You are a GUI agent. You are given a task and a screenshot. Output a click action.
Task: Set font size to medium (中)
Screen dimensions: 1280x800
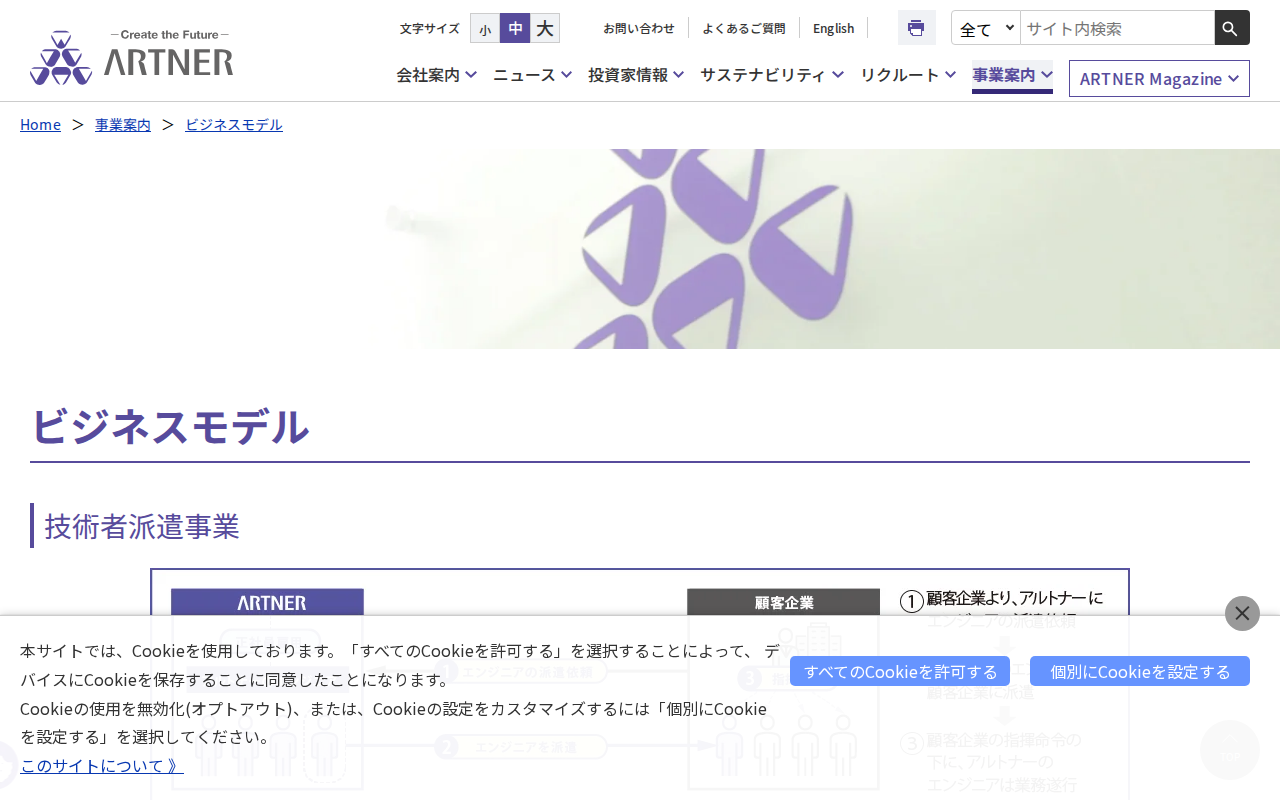pos(515,28)
